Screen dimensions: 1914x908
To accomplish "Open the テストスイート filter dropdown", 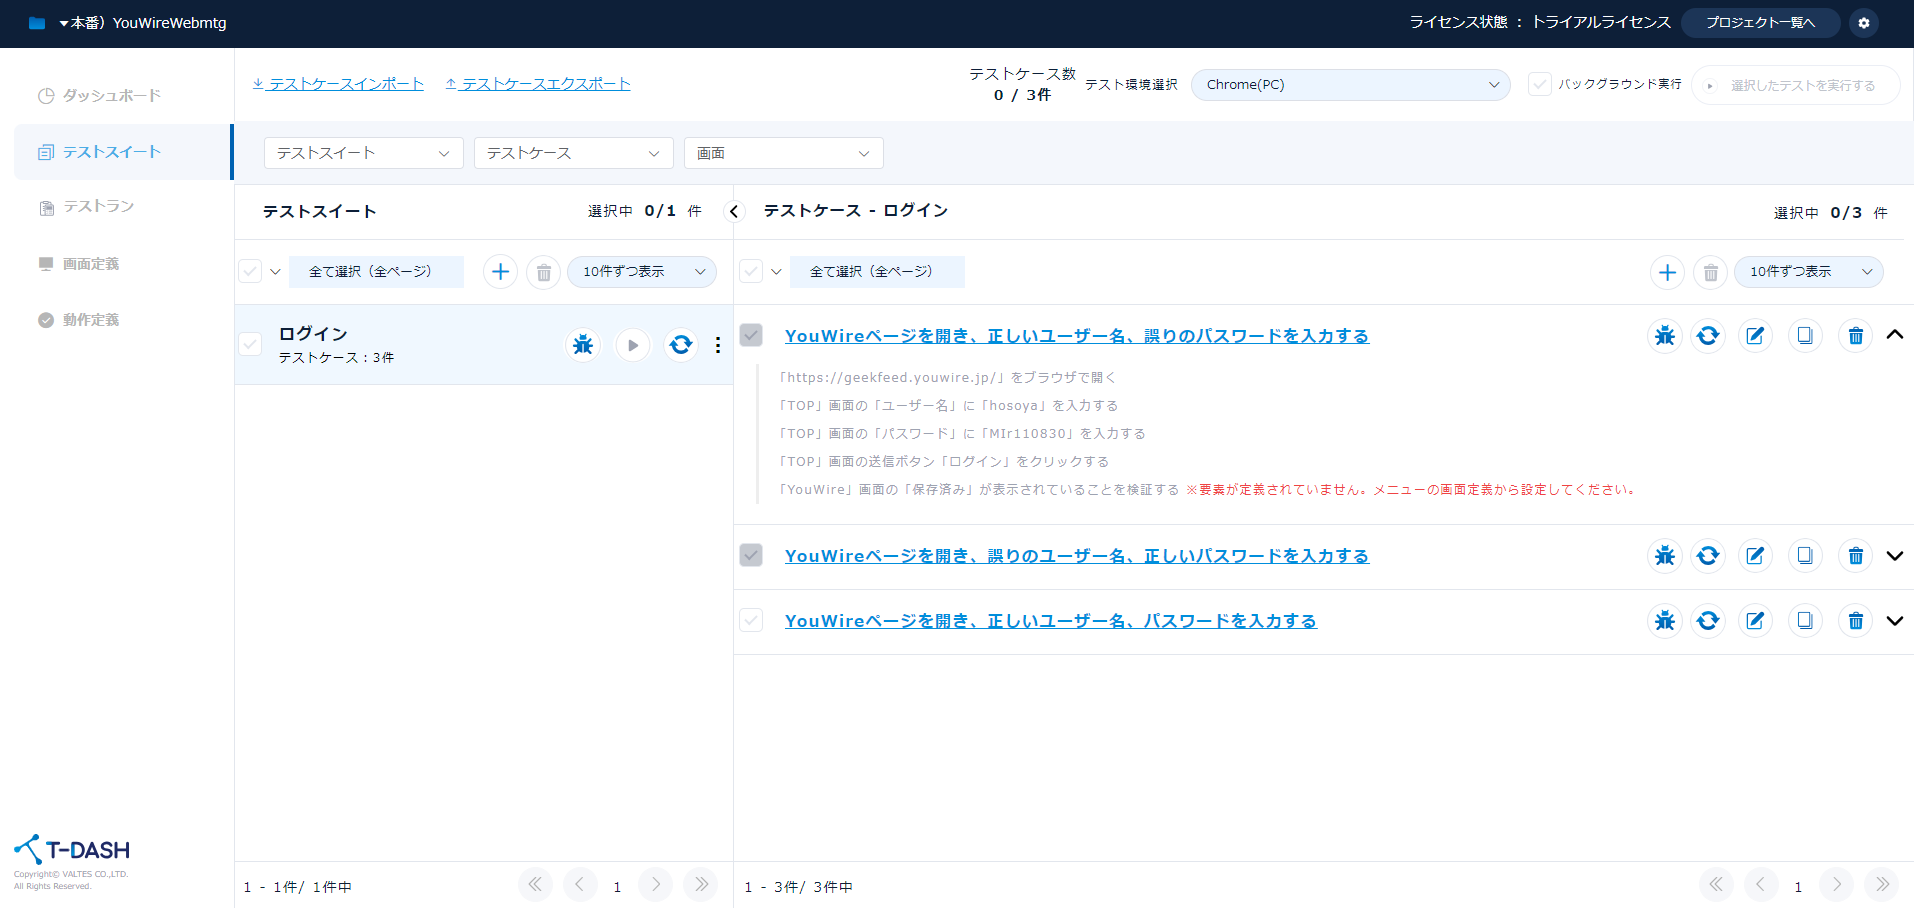I will click(x=364, y=153).
